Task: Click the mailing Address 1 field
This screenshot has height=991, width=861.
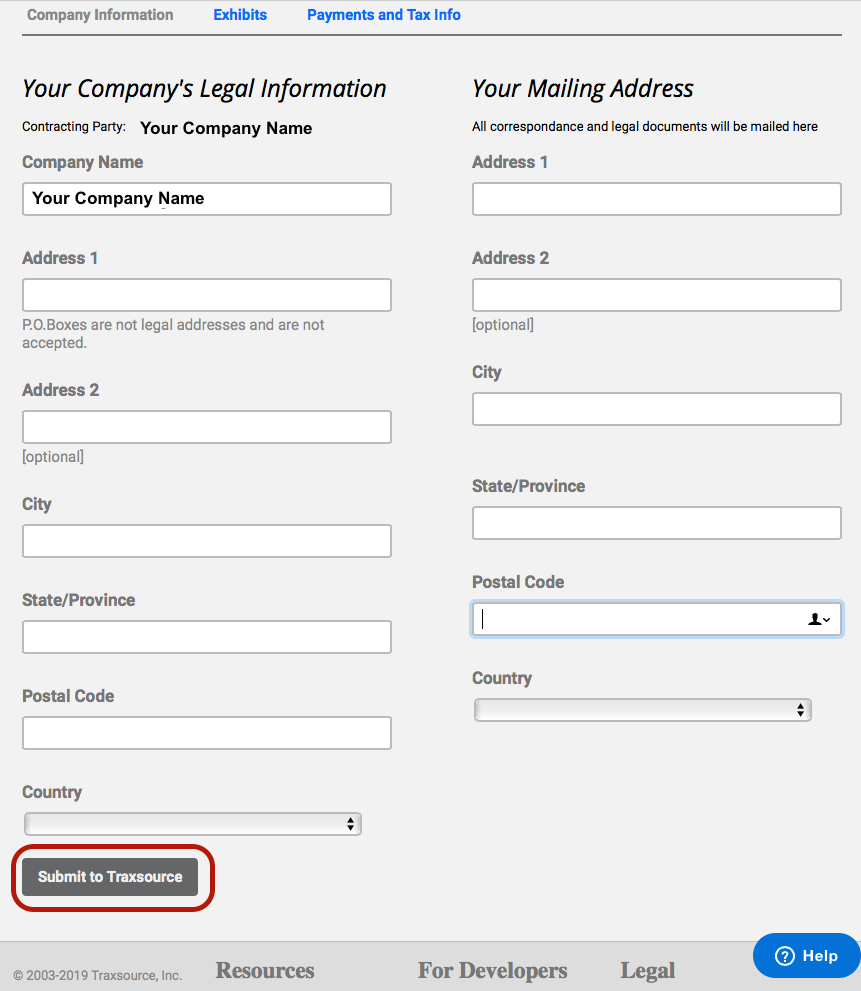Action: [x=656, y=199]
